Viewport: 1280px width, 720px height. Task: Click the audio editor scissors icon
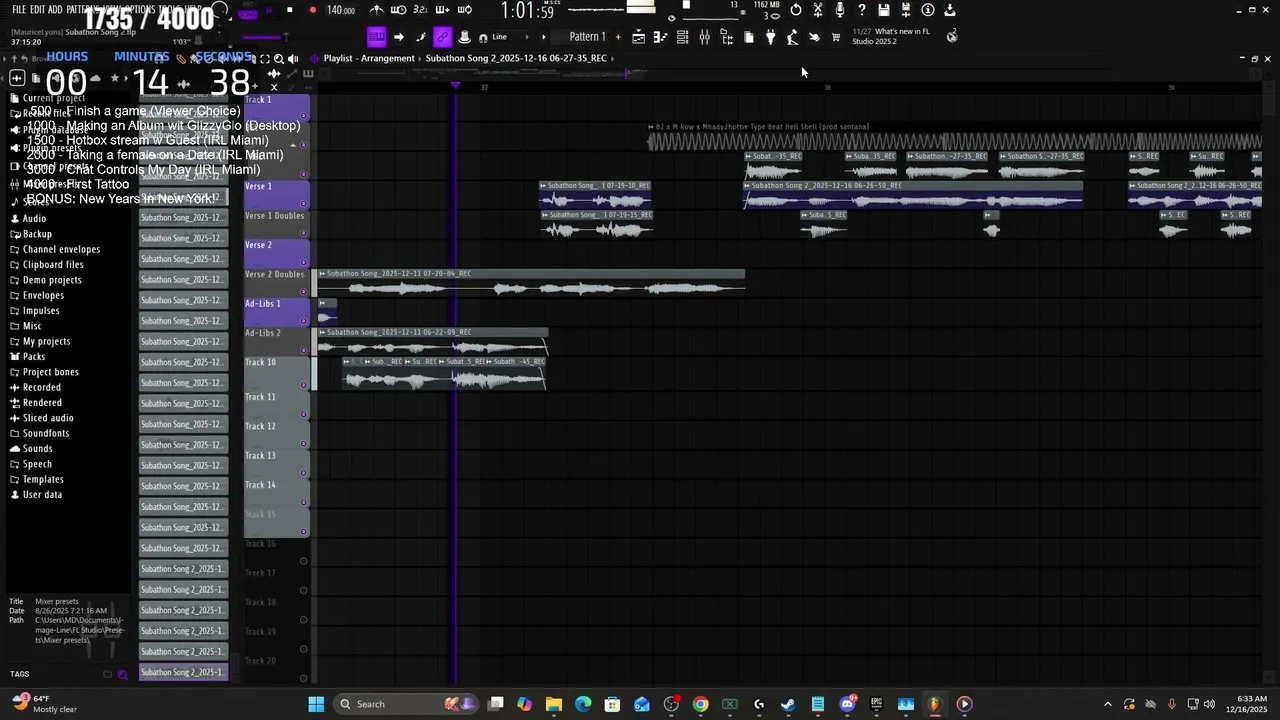click(x=818, y=10)
